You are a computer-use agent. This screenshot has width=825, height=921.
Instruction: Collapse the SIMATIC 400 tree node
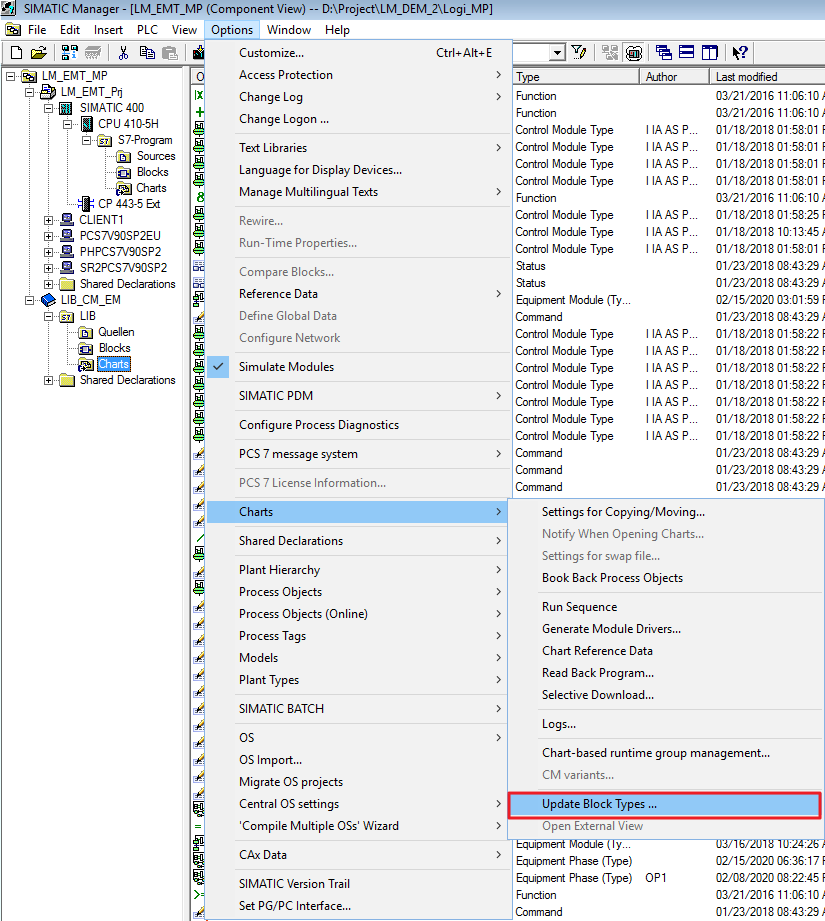point(49,108)
